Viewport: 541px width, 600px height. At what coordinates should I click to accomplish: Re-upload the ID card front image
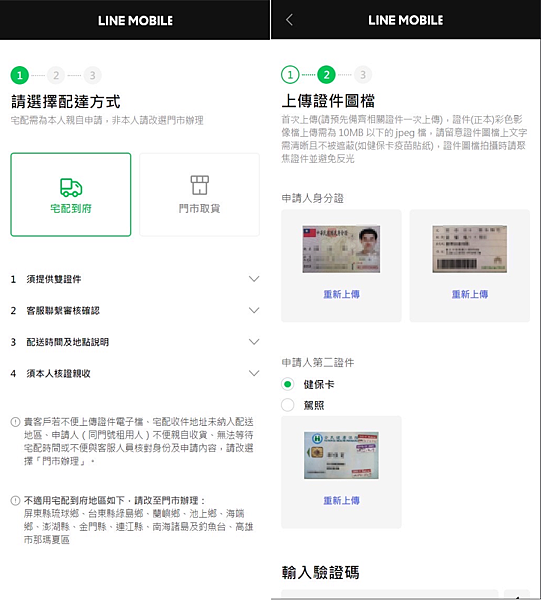pyautogui.click(x=341, y=294)
